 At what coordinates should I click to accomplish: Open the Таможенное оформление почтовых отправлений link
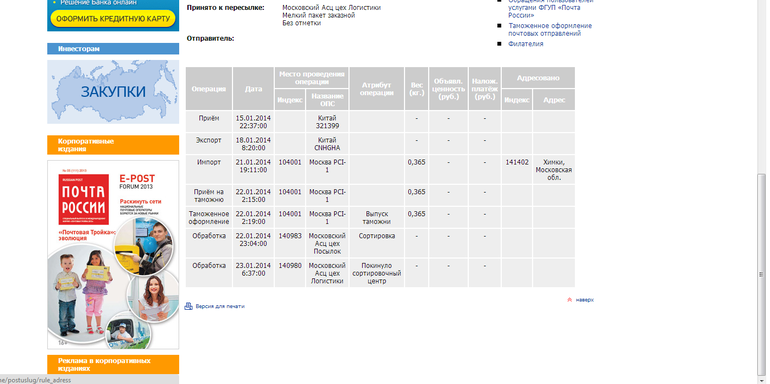tap(550, 29)
